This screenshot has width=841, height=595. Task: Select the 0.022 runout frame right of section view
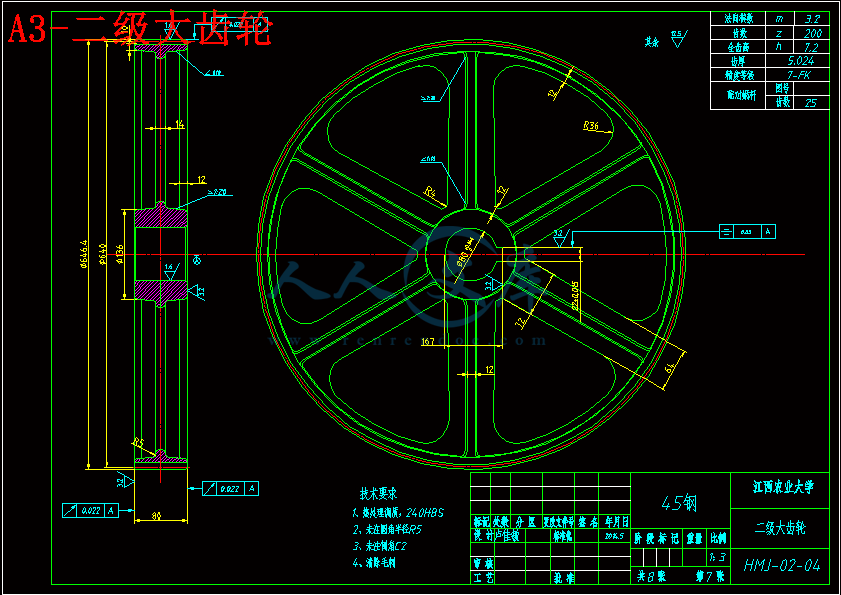[230, 488]
